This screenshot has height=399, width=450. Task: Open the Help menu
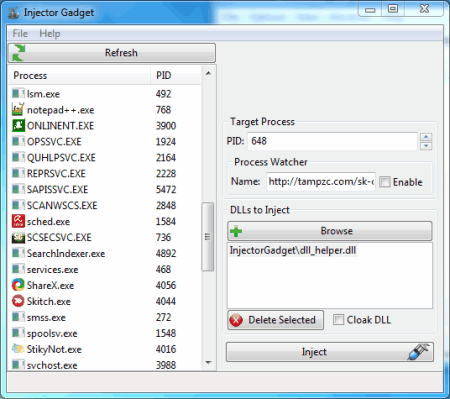[x=50, y=33]
